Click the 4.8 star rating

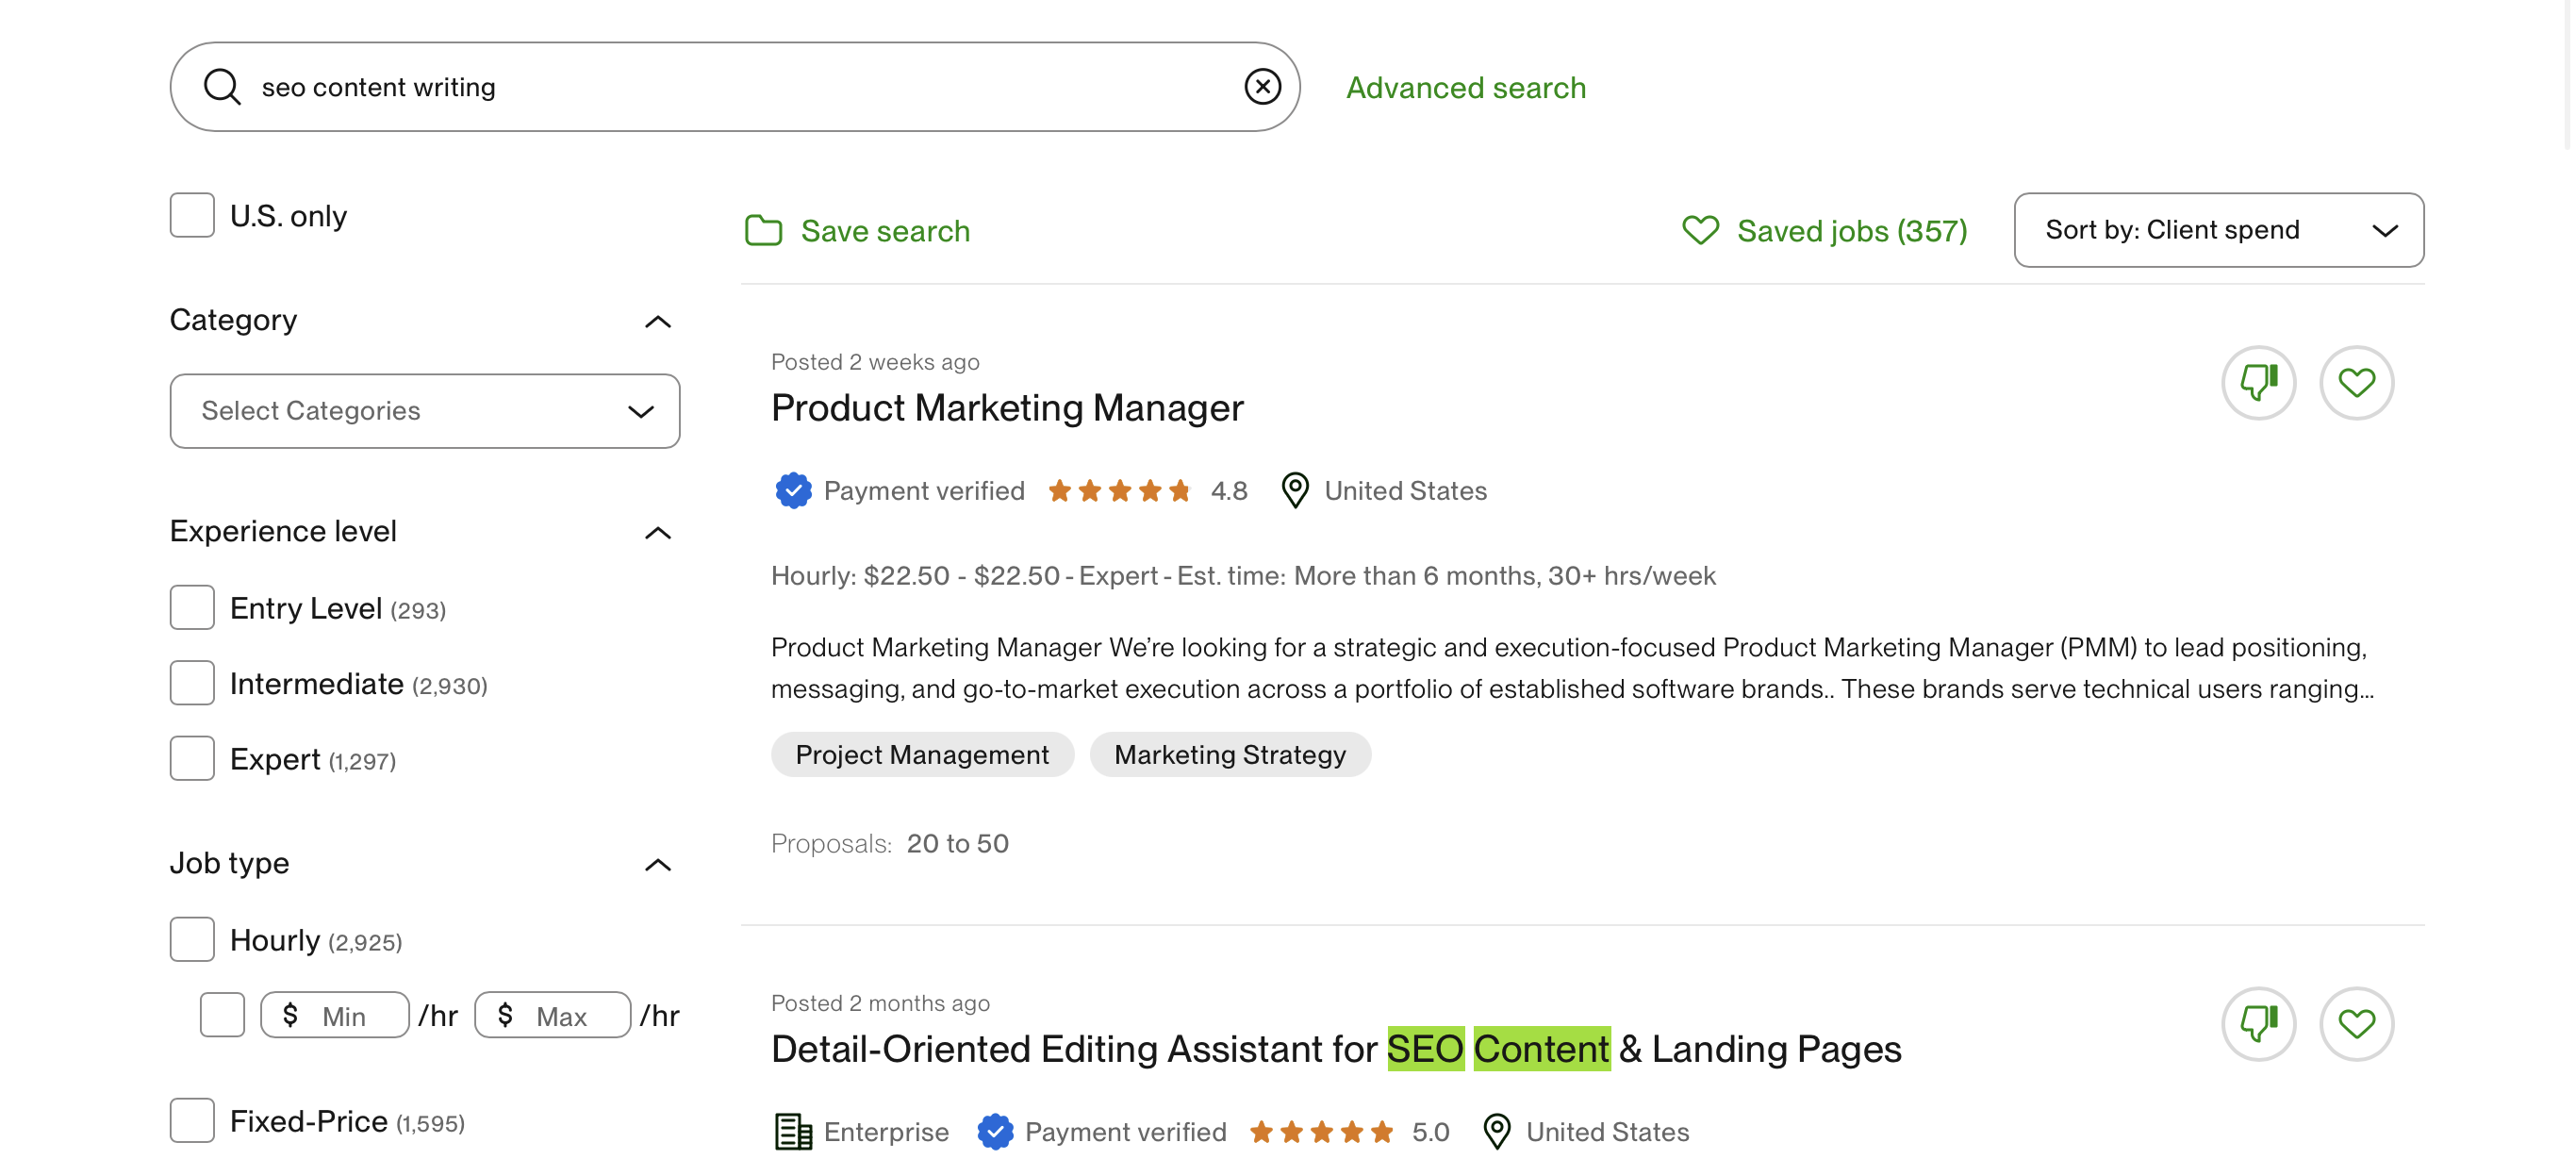point(1147,491)
